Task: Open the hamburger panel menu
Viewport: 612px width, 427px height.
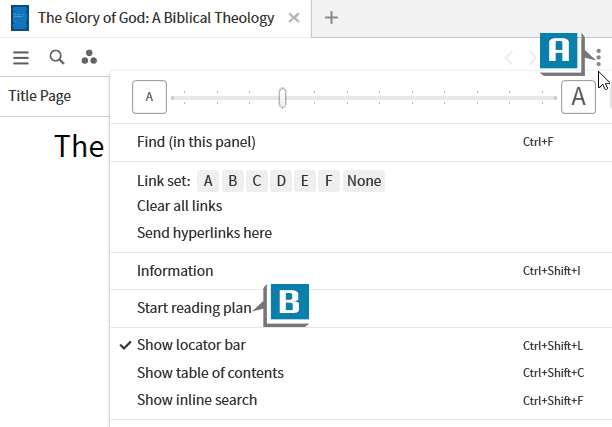Action: (20, 58)
